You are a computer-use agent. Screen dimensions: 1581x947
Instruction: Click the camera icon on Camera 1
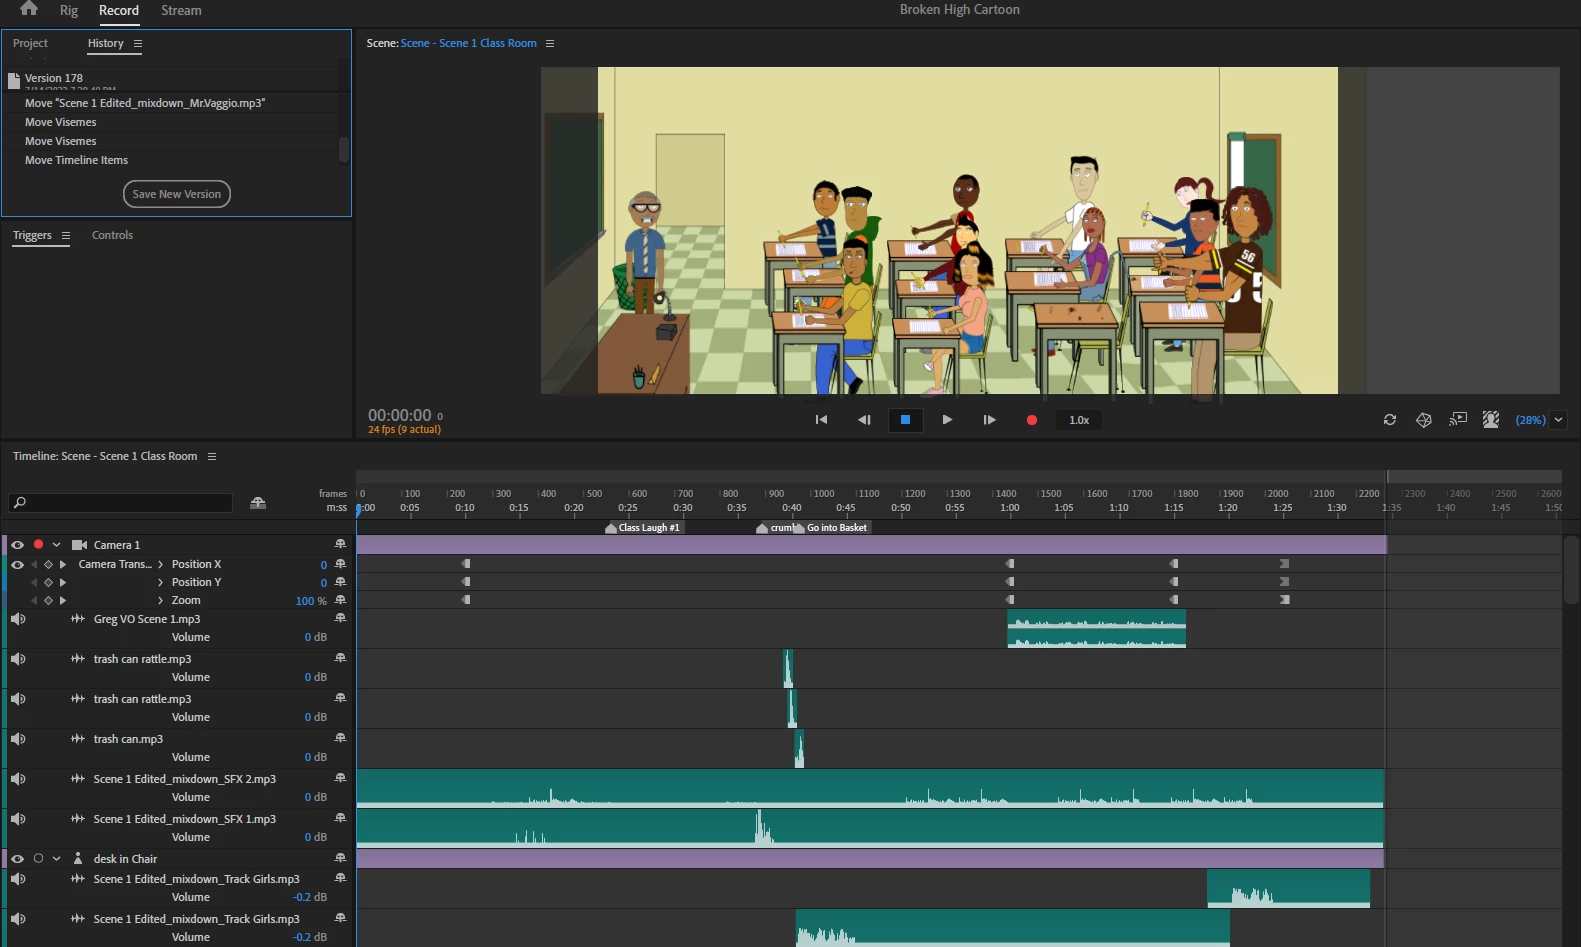[80, 545]
